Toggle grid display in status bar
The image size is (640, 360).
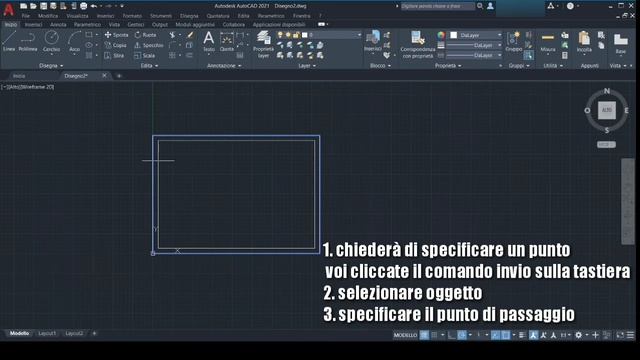click(x=424, y=335)
